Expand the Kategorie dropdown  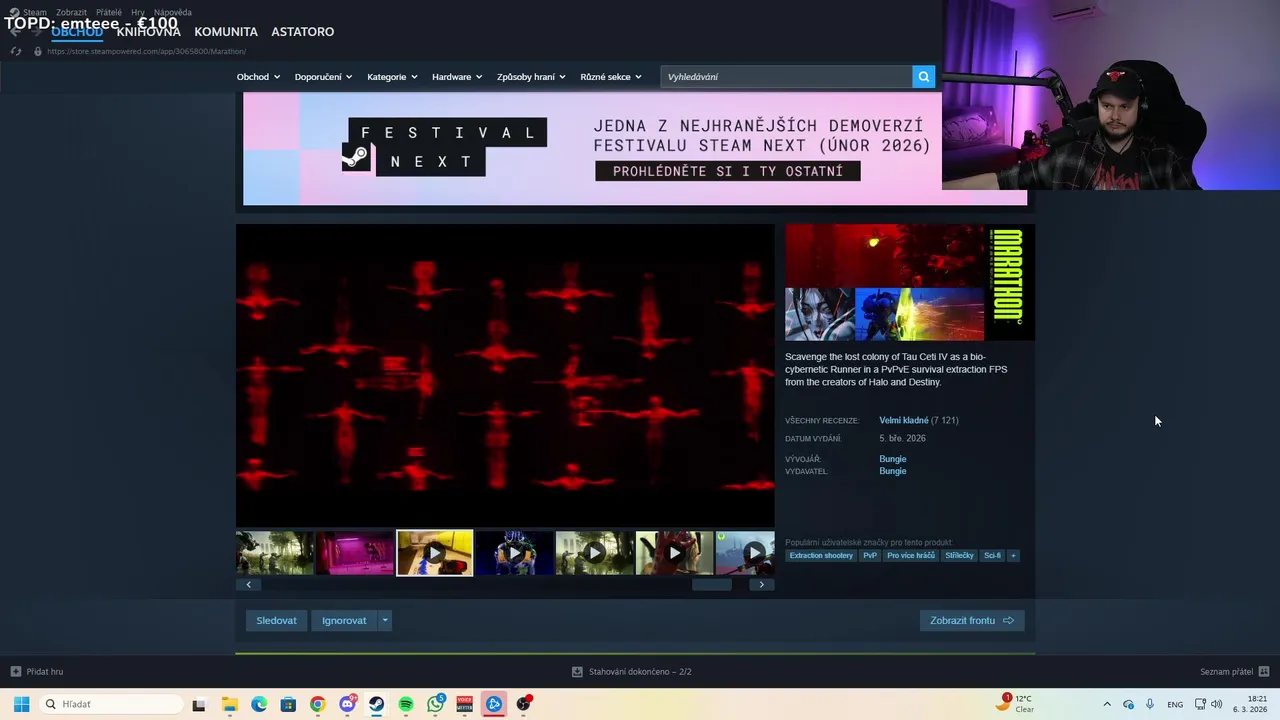coord(392,77)
